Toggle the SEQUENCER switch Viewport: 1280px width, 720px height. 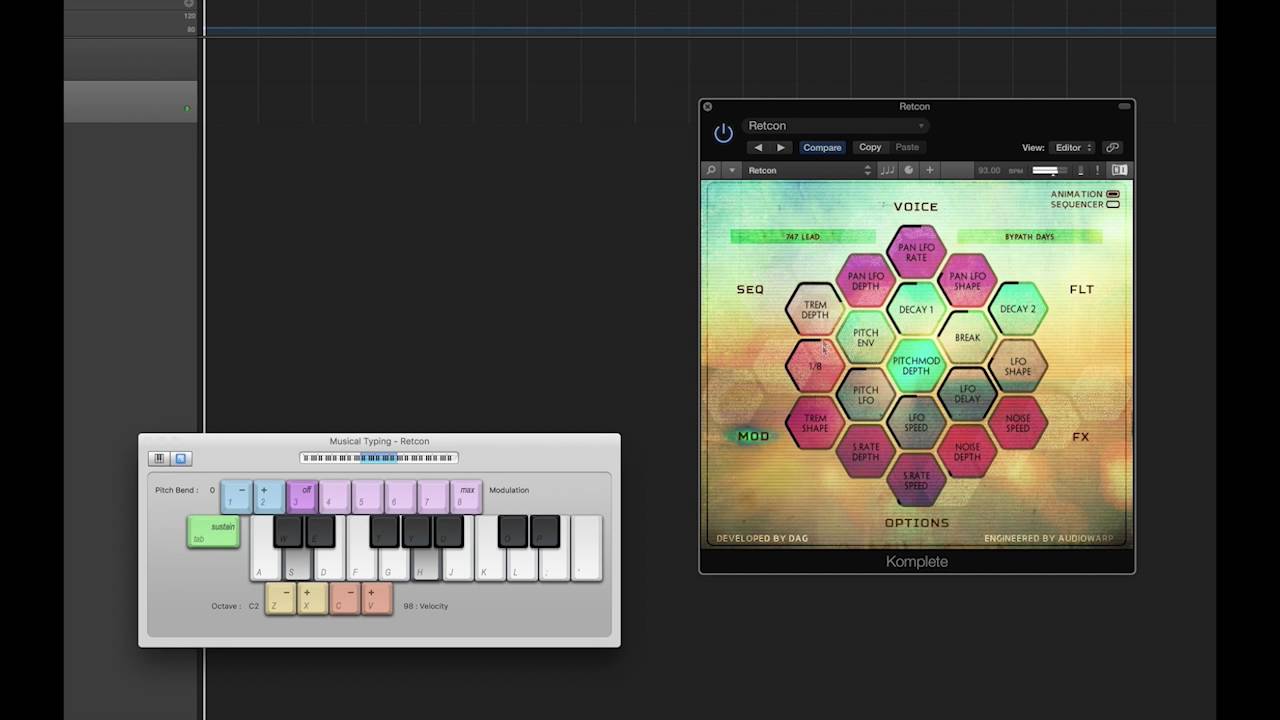pos(1113,204)
